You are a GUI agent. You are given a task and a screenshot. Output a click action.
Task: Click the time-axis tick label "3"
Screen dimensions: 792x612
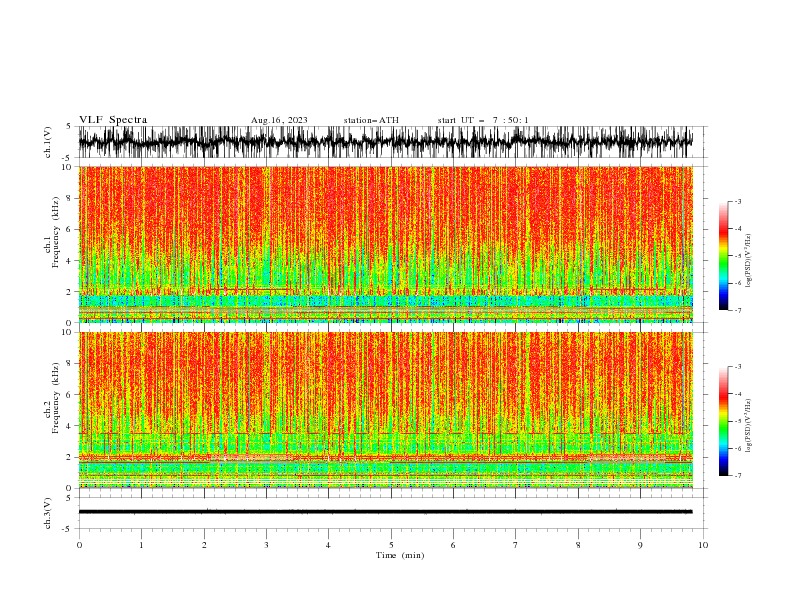tap(266, 545)
